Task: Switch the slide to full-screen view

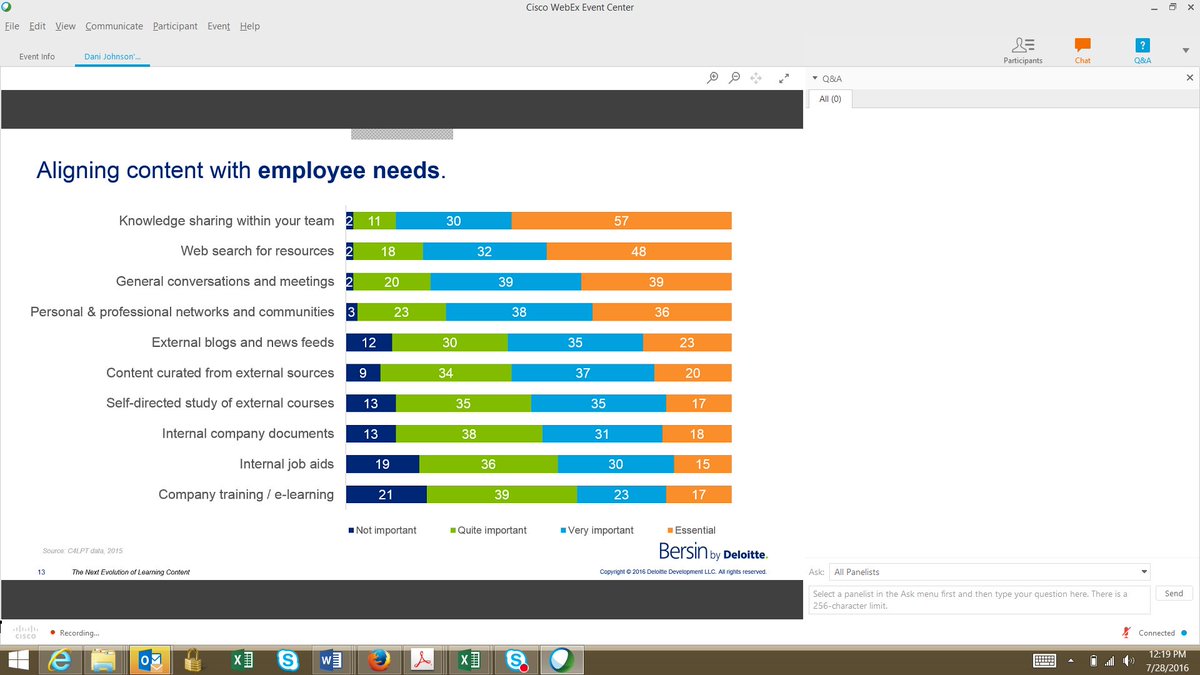Action: tap(784, 78)
